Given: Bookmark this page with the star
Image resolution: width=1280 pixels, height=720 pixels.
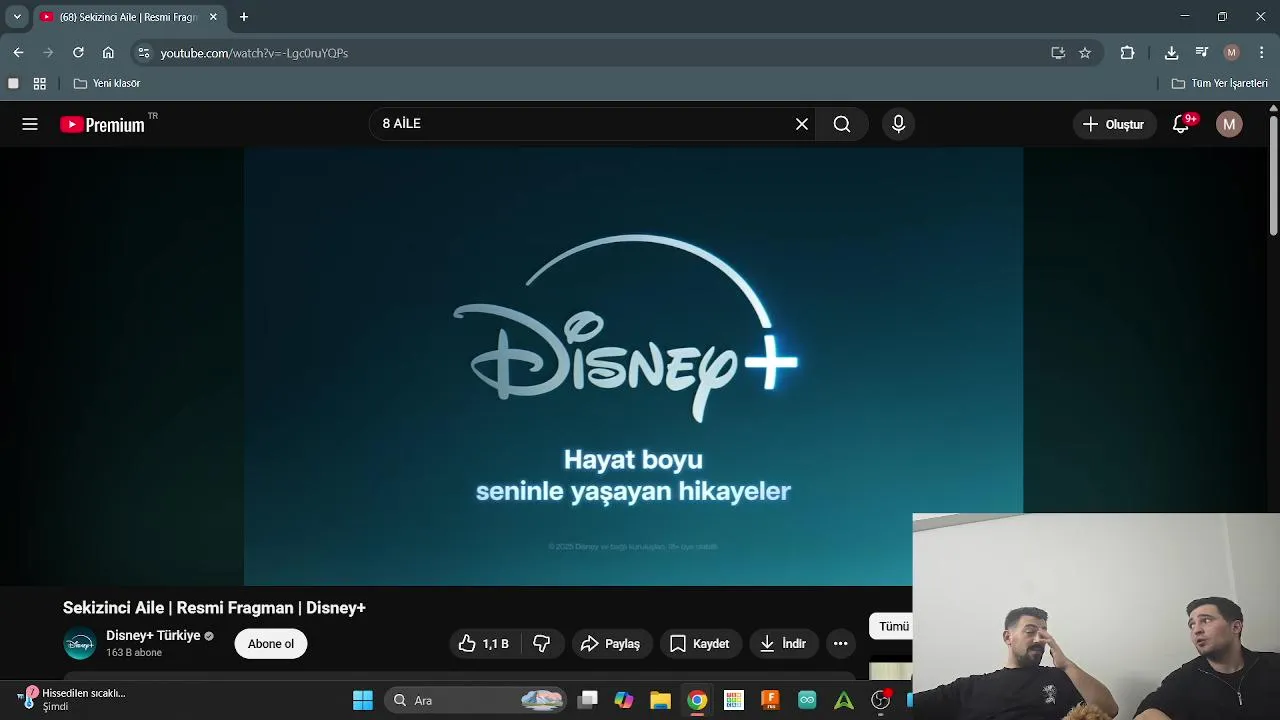Looking at the screenshot, I should coord(1085,53).
